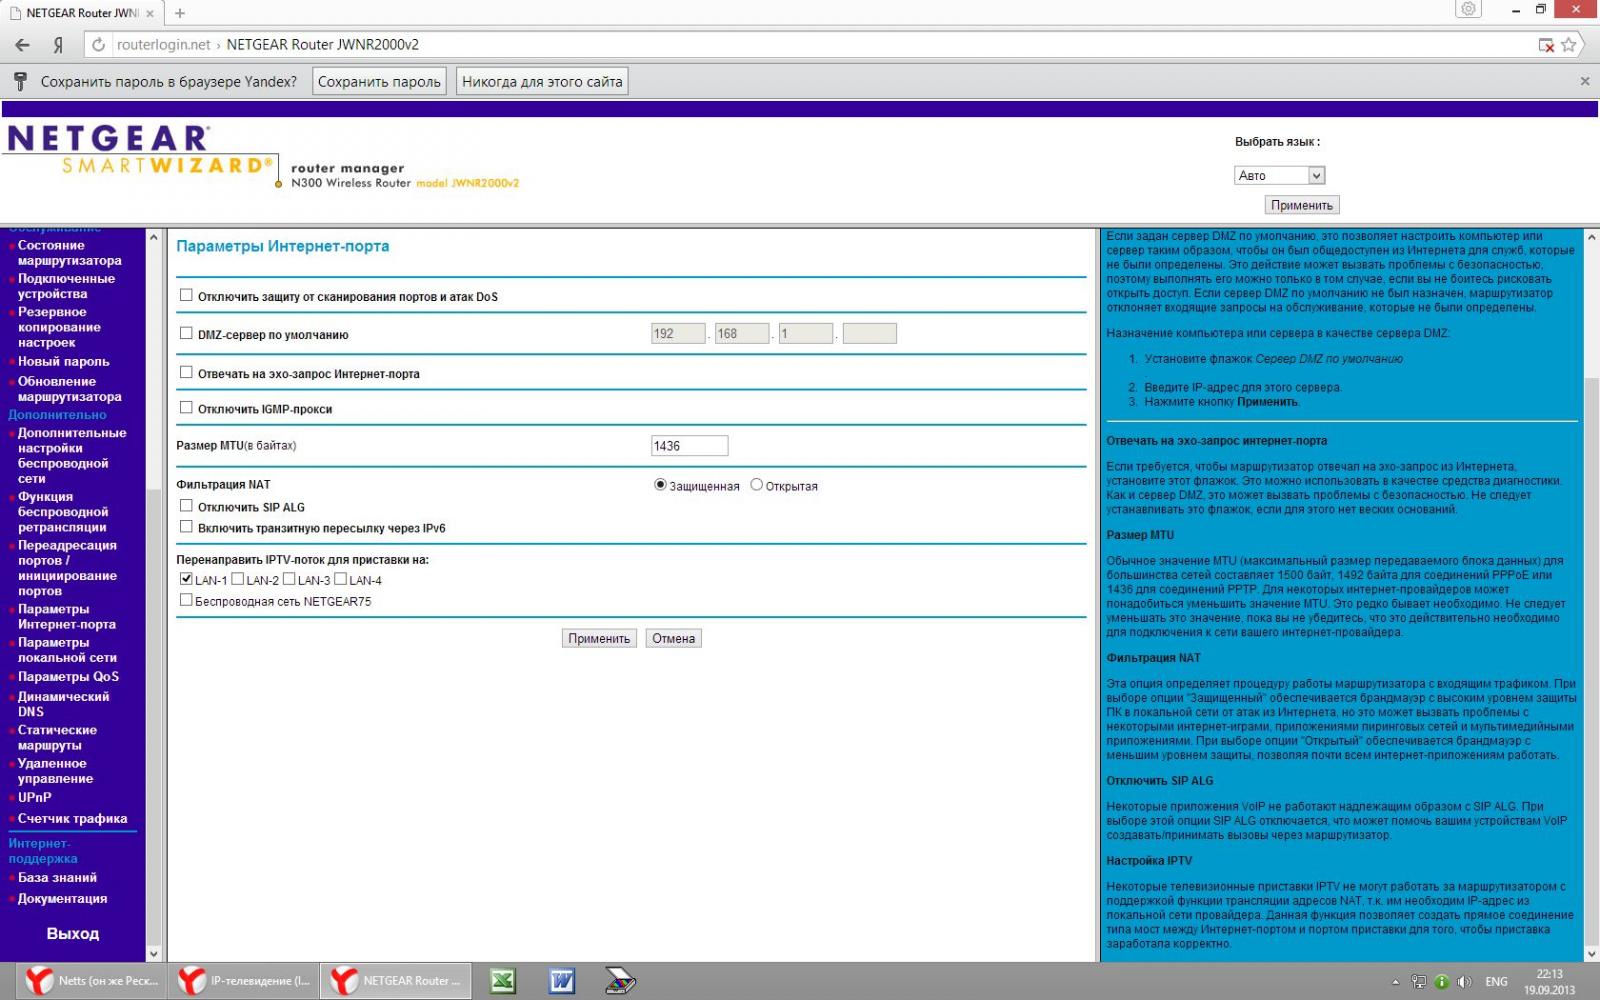
Task: Click the help panel scrollbar thumb
Action: coord(1592,660)
